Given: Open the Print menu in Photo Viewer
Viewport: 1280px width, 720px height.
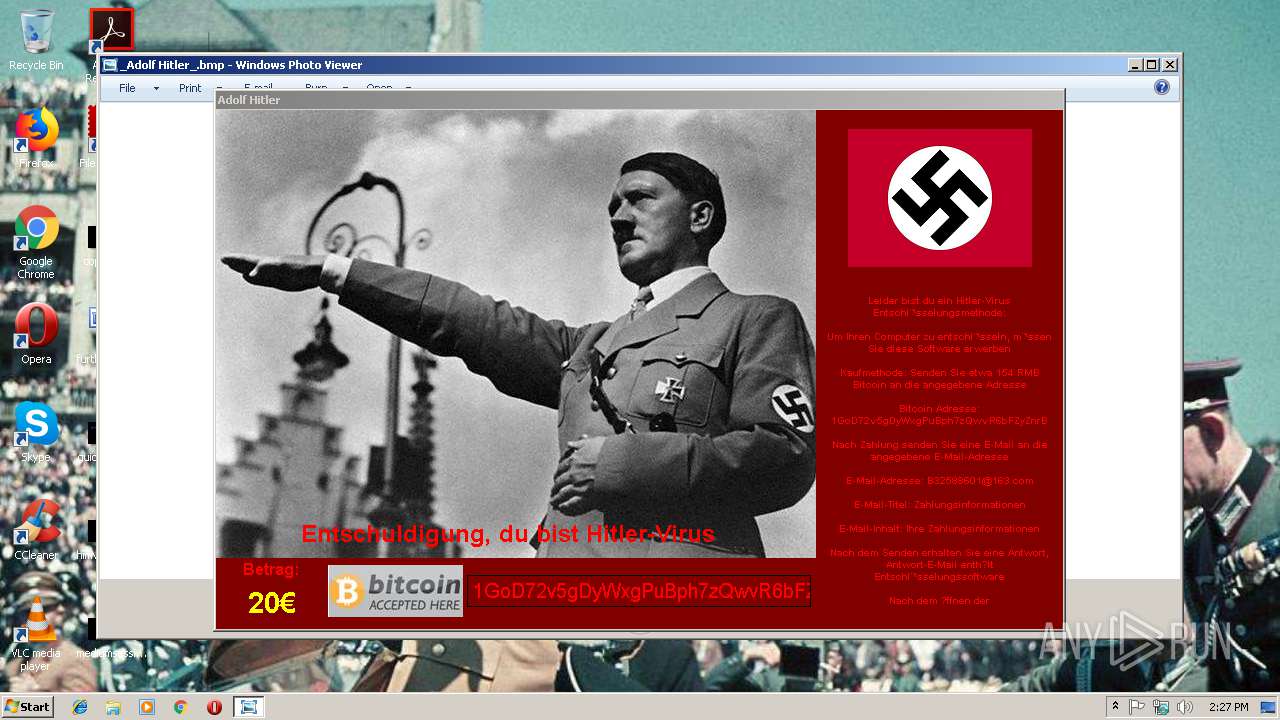Looking at the screenshot, I should 190,88.
